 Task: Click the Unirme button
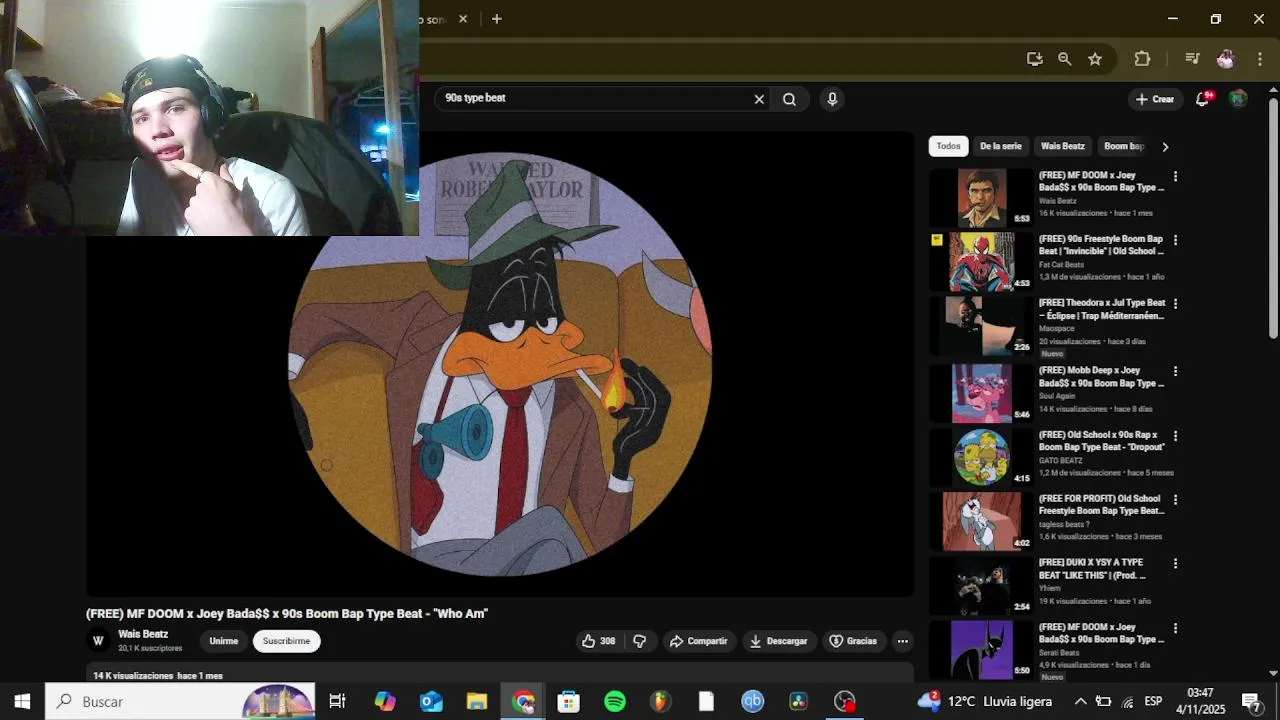(x=224, y=641)
